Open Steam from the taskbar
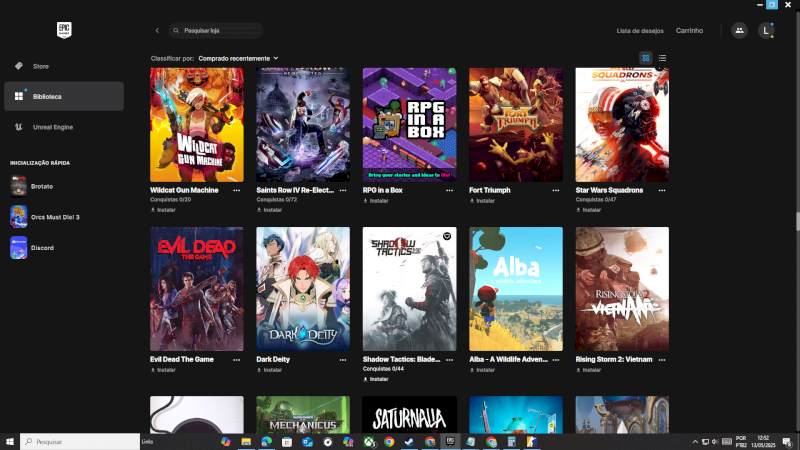The height and width of the screenshot is (450, 800). [409, 442]
